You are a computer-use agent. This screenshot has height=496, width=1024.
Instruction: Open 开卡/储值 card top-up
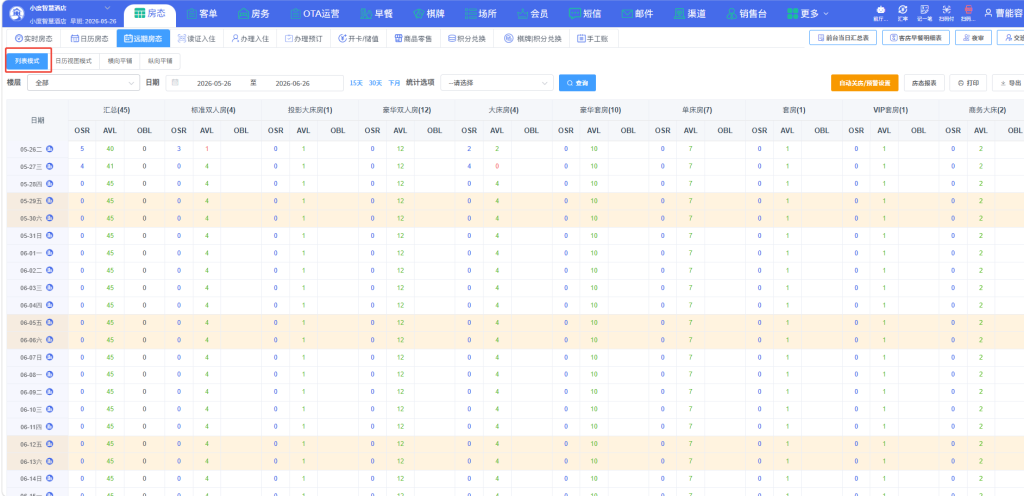coord(359,39)
